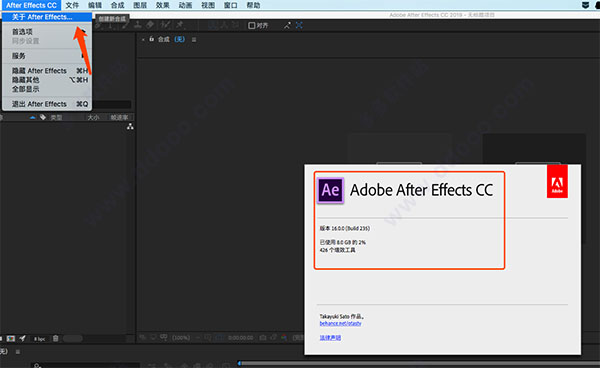Image resolution: width=600 pixels, height=368 pixels.
Task: Toggle the blue snapping extents icon in toolbar
Action: (x=299, y=25)
